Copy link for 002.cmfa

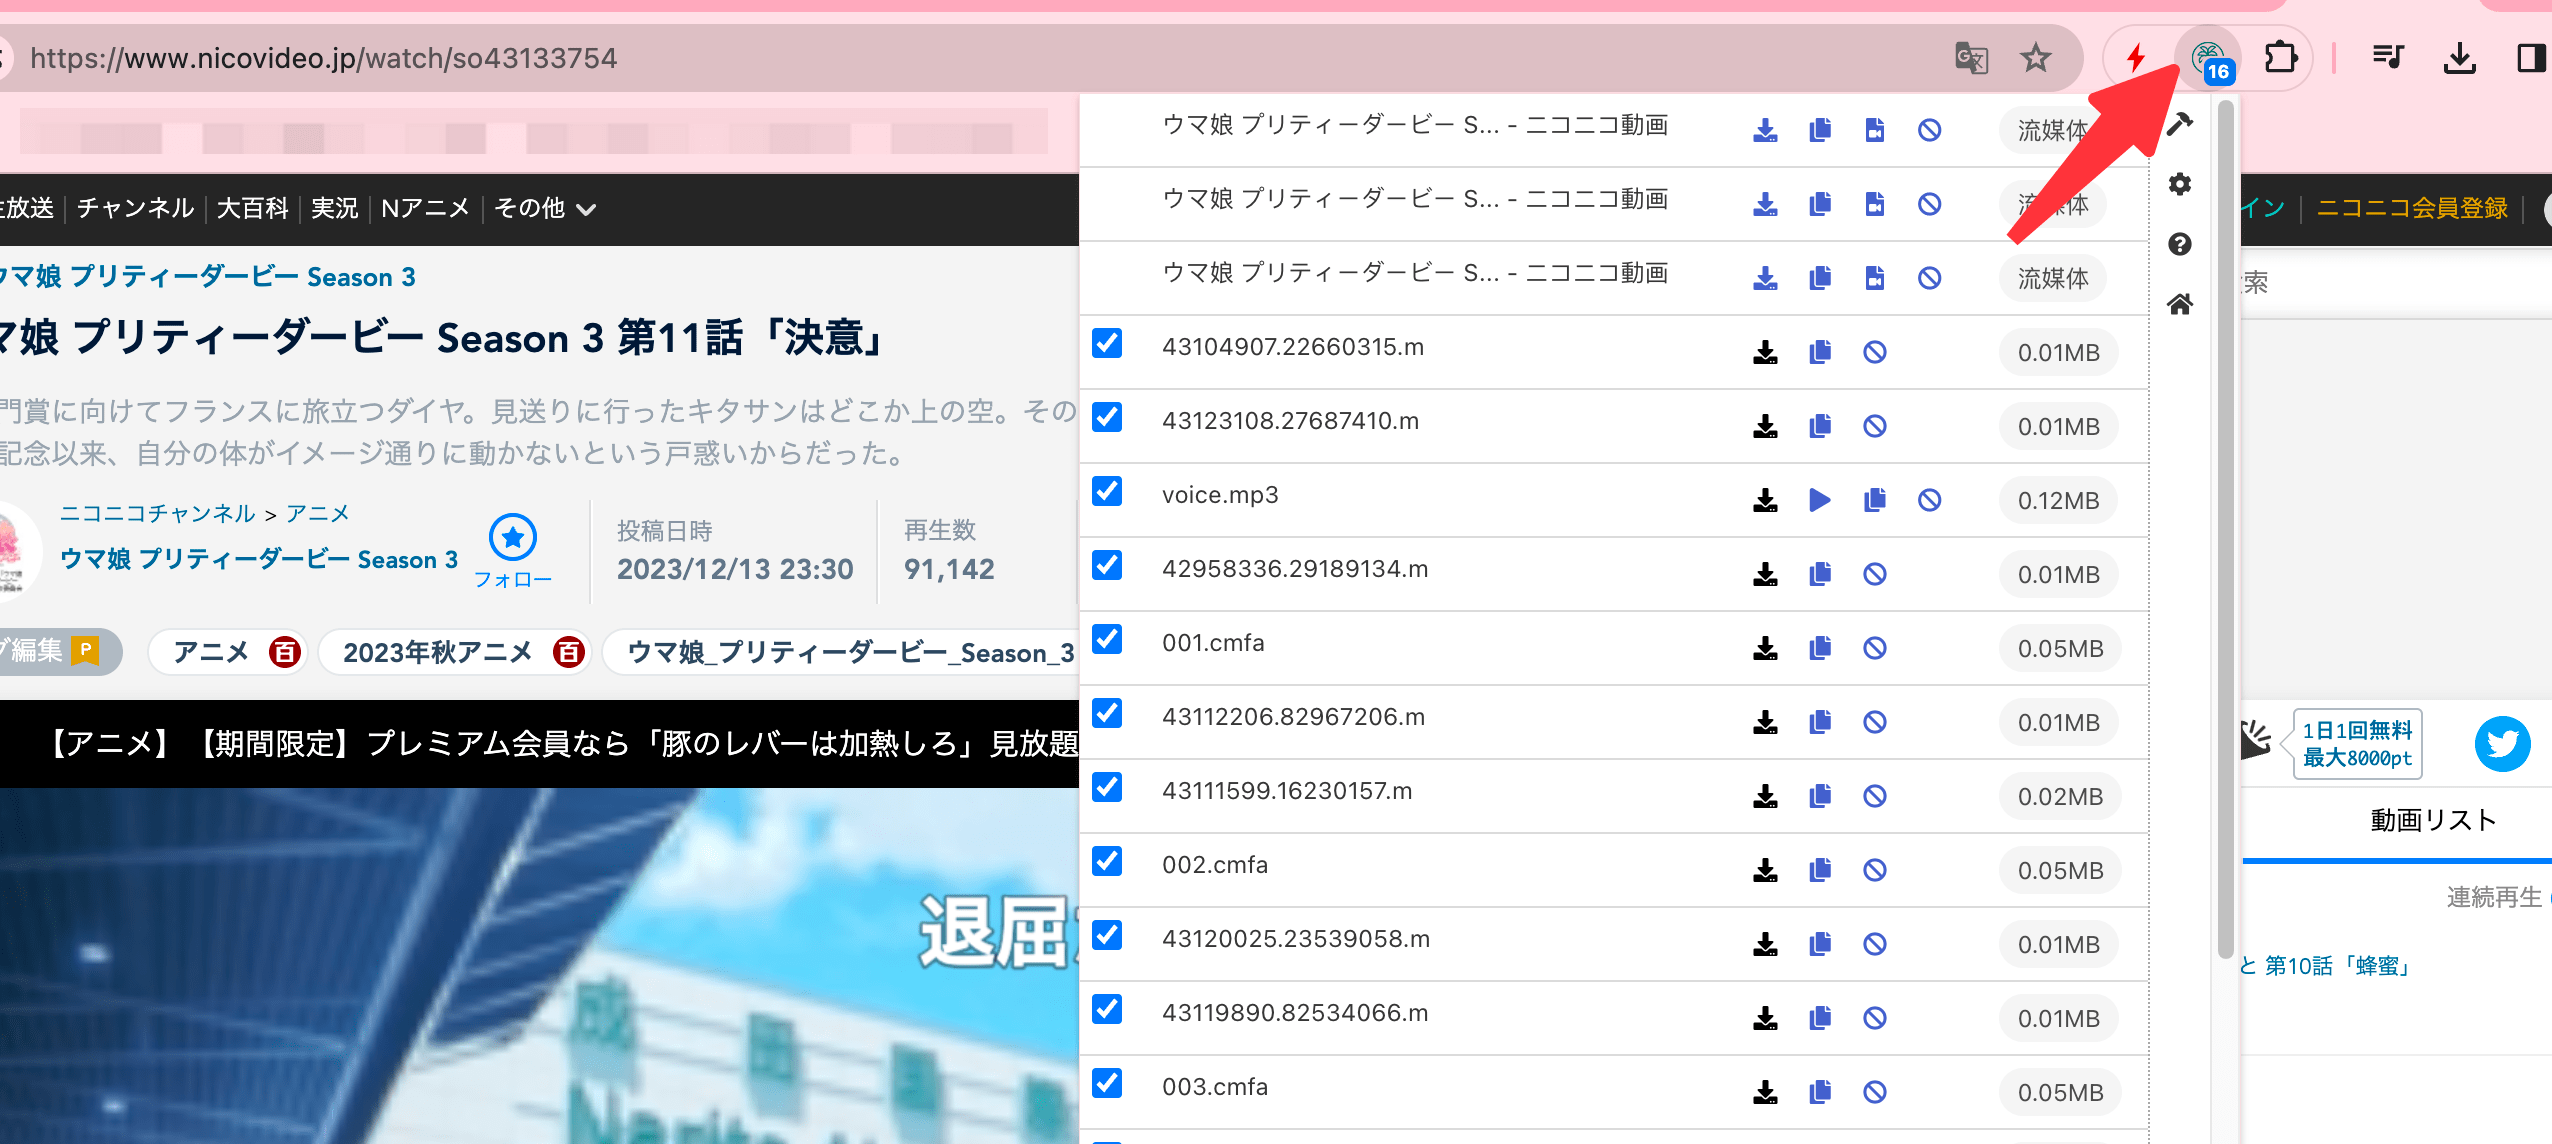tap(1820, 870)
